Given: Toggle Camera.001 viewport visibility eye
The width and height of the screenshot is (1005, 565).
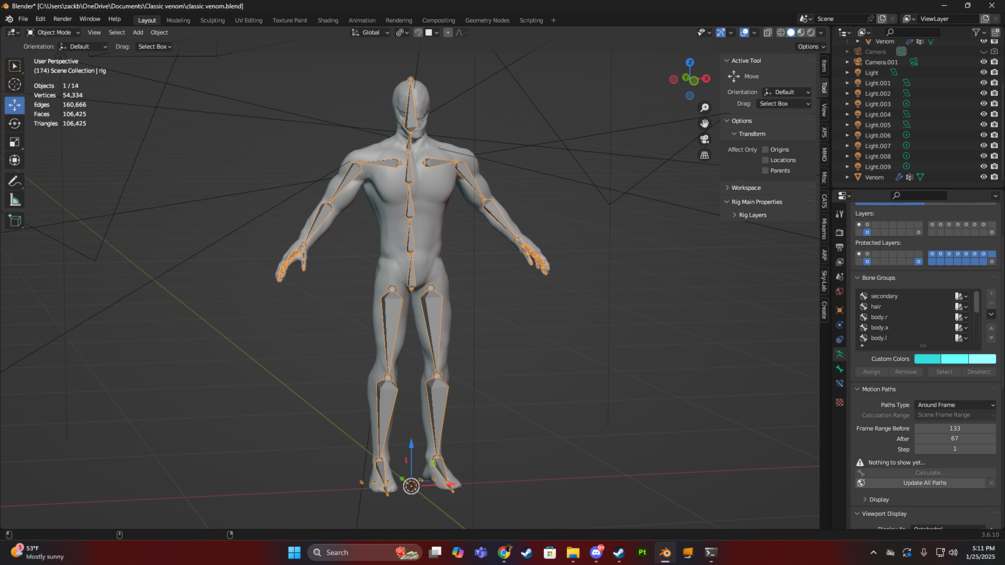Looking at the screenshot, I should [983, 62].
